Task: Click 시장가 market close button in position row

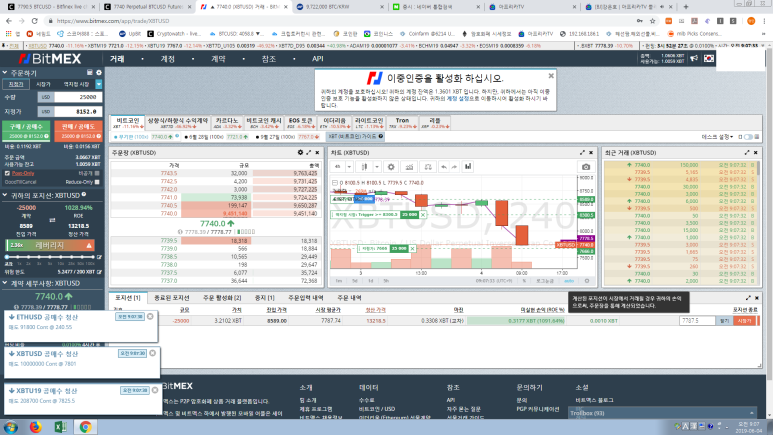Action: click(744, 321)
